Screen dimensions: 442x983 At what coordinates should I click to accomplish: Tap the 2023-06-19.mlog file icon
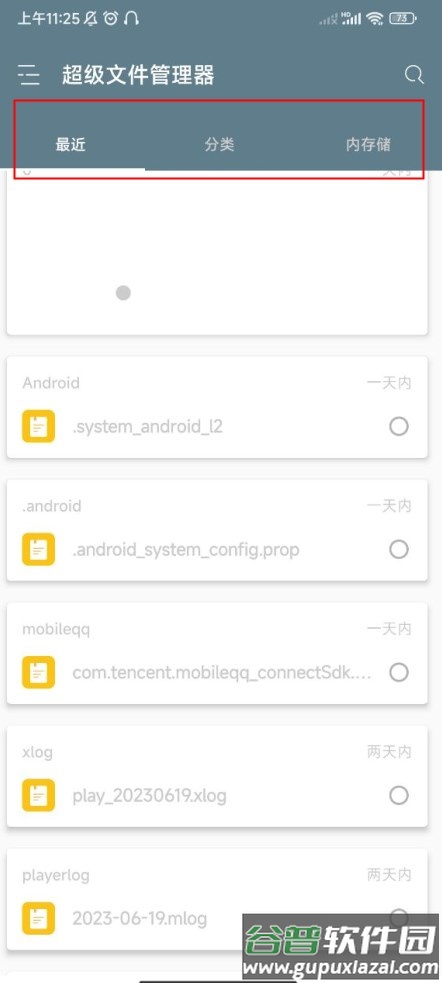point(38,918)
